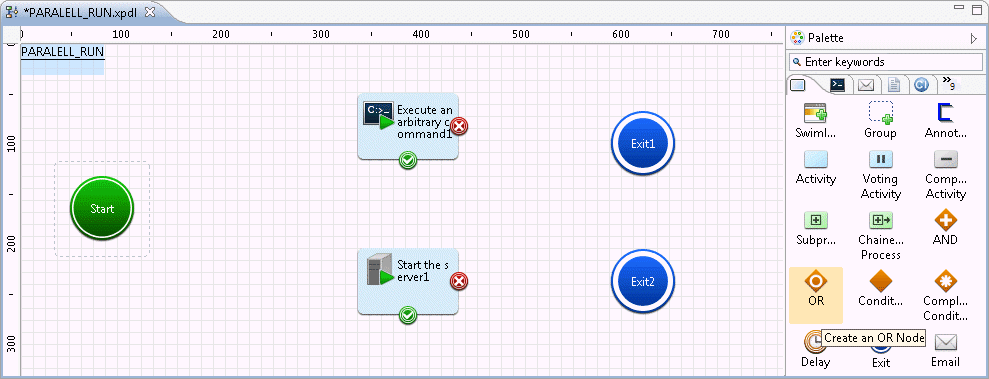Select the Compensation Activity tool
Viewport: 989px width, 379px height.
pos(945,175)
